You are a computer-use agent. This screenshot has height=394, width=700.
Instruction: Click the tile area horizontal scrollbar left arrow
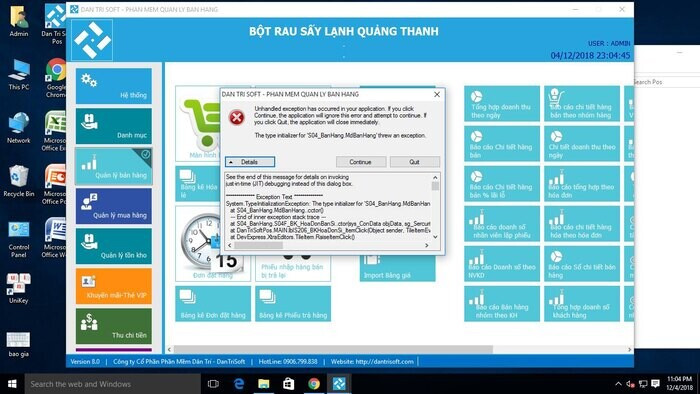click(x=169, y=349)
